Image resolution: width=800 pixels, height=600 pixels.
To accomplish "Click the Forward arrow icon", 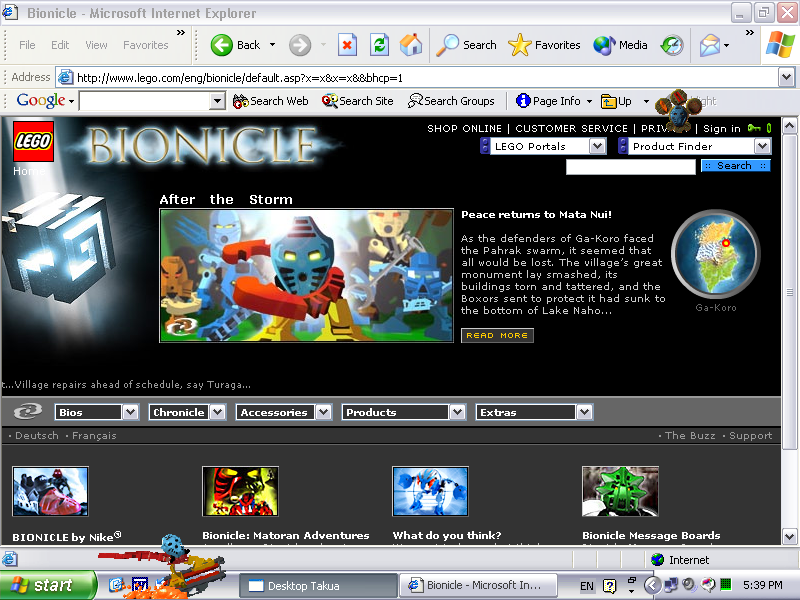I will point(300,45).
